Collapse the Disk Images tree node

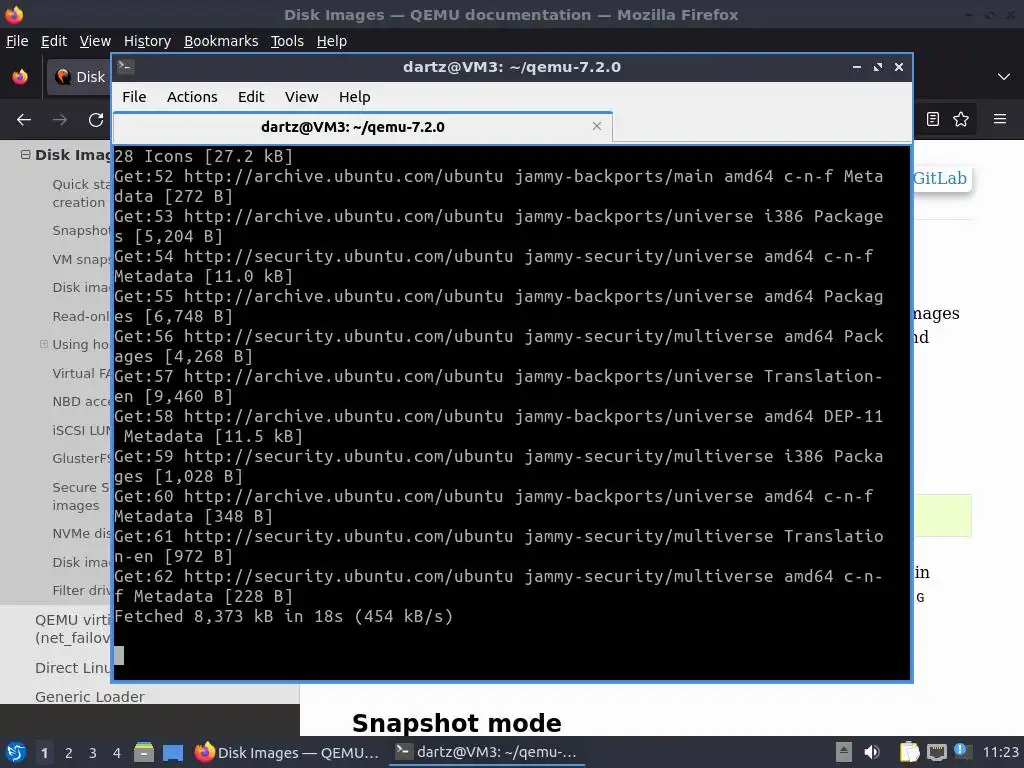[x=25, y=155]
